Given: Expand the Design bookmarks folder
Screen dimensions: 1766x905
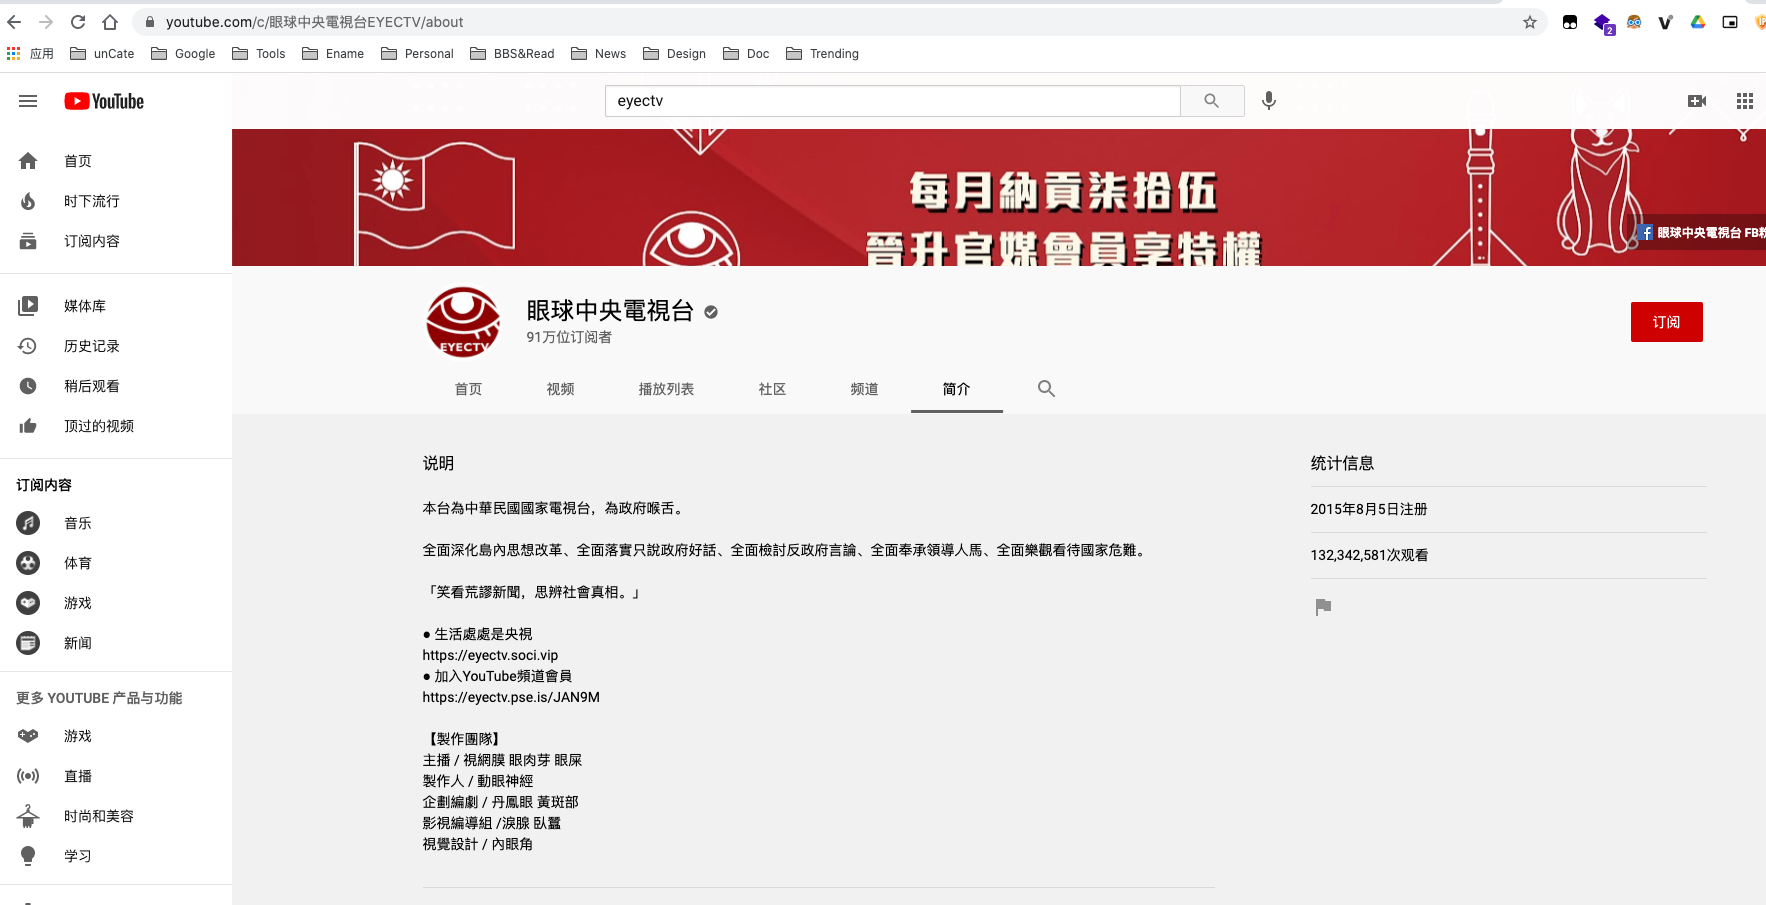Looking at the screenshot, I should (x=674, y=54).
